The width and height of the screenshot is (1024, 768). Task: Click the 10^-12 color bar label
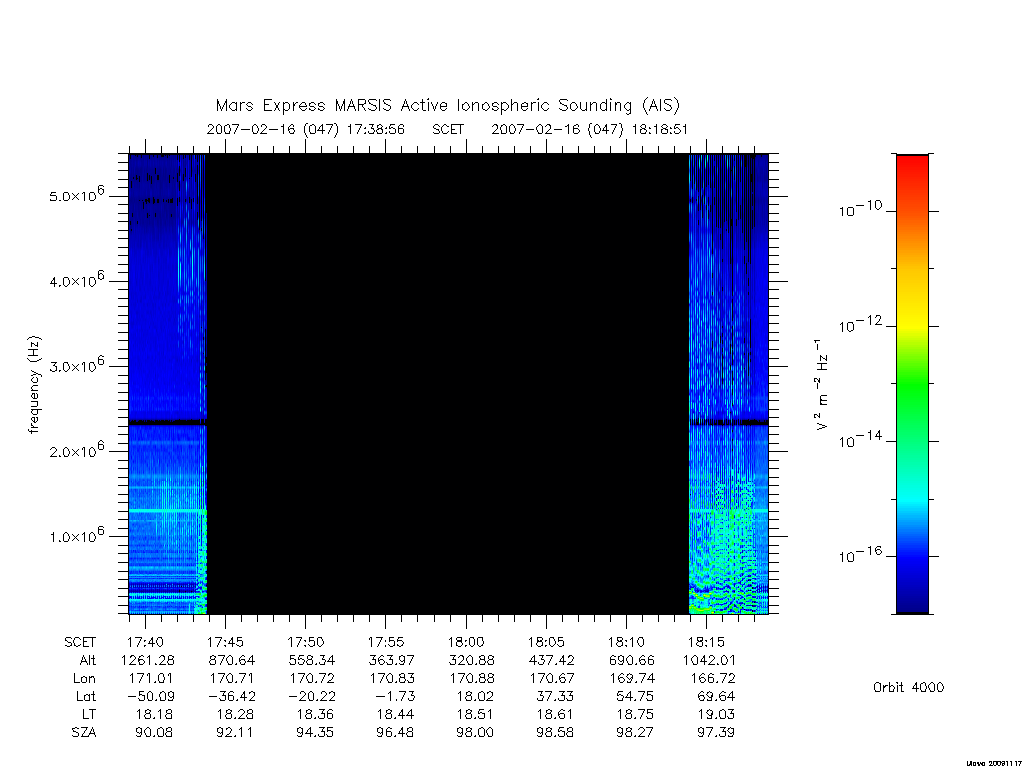860,324
